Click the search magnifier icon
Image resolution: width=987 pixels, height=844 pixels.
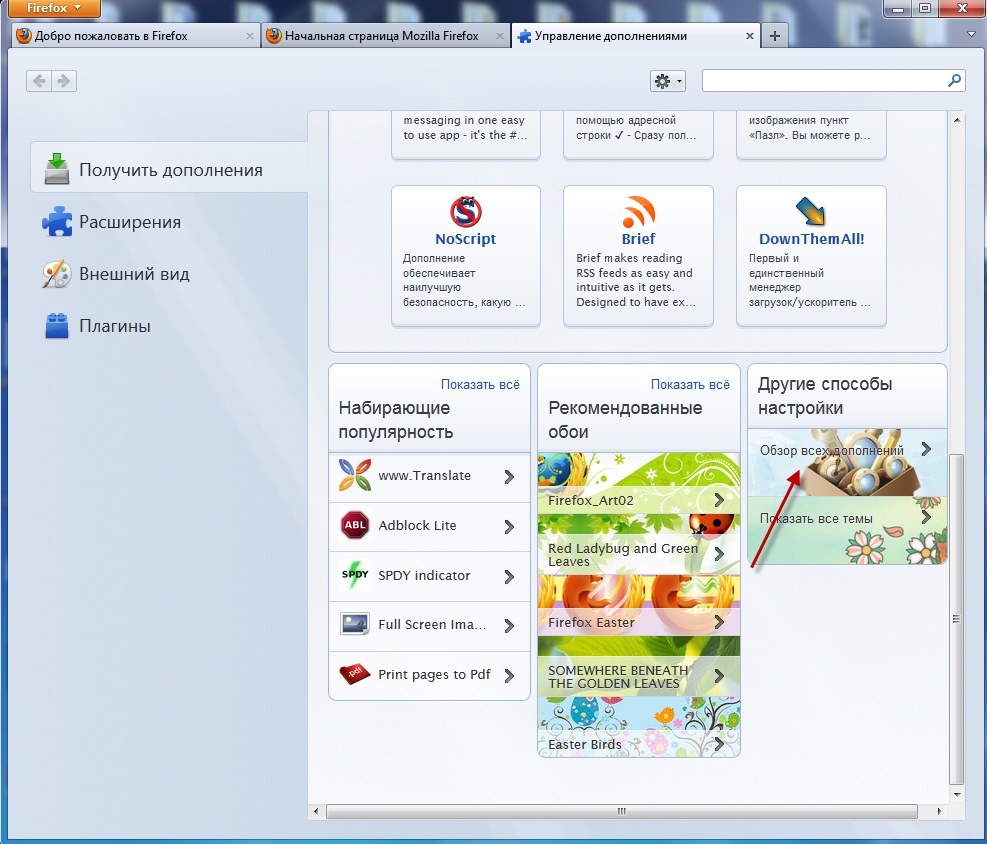tap(955, 80)
